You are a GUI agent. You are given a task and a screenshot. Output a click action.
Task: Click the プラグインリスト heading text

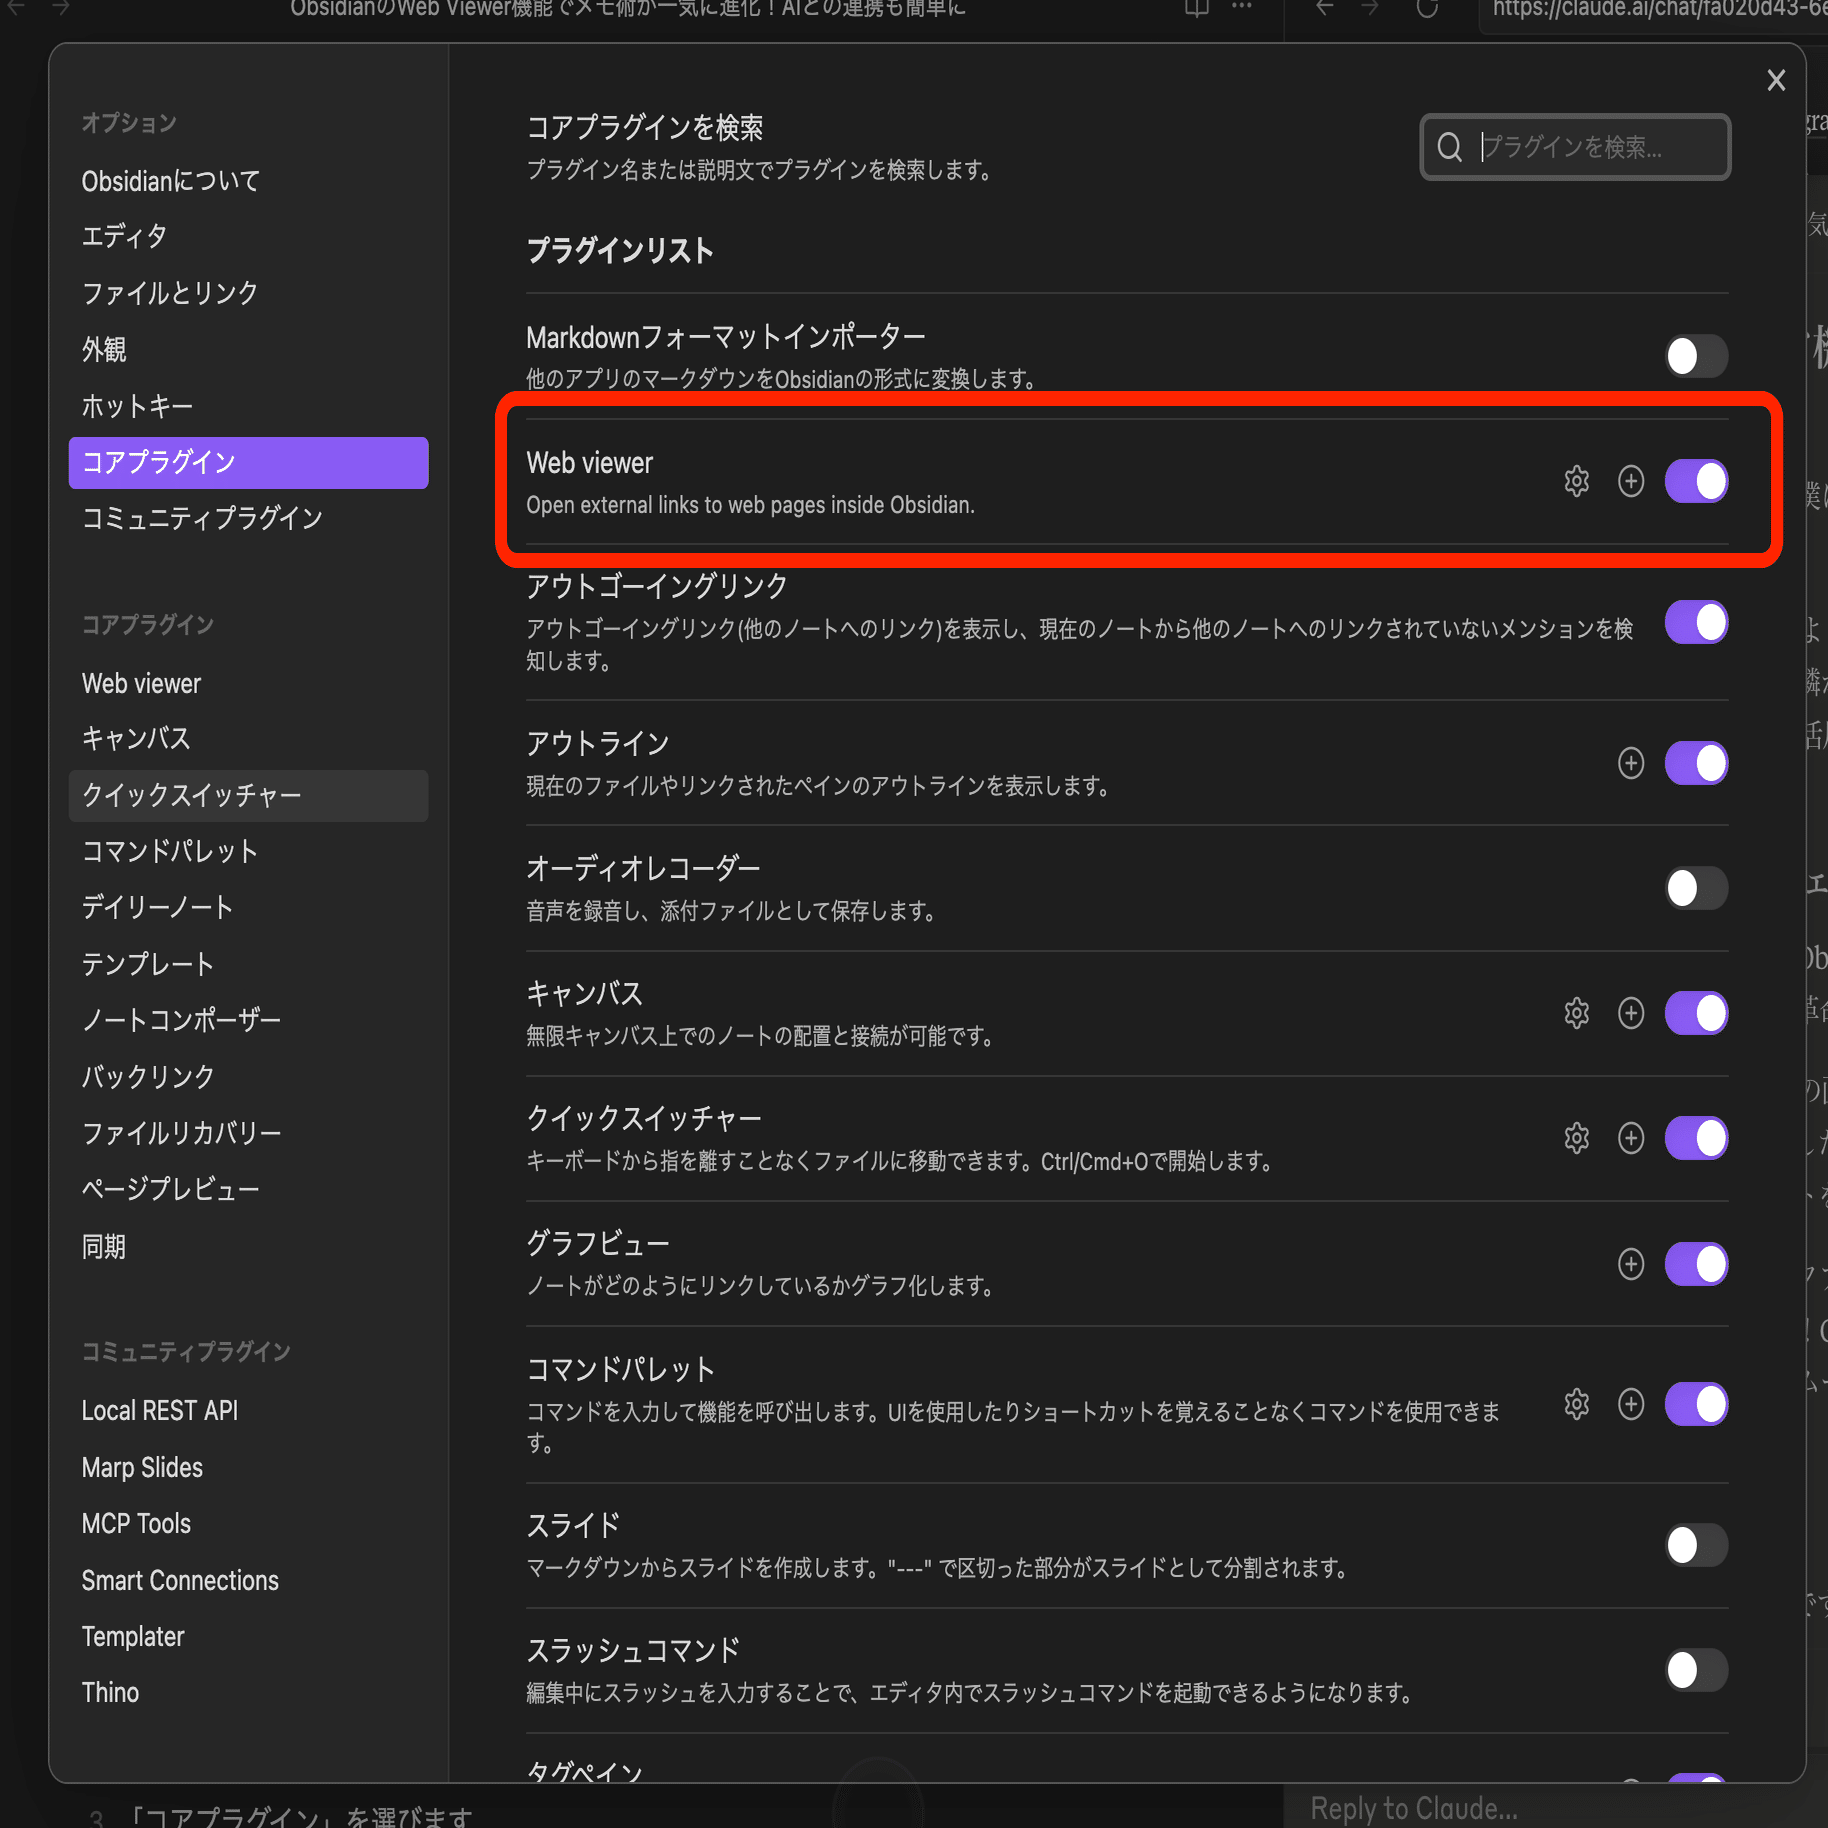tap(620, 250)
